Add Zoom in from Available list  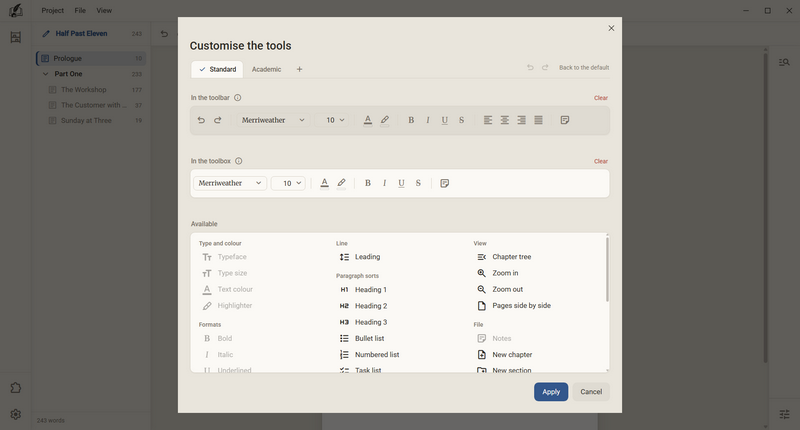coord(497,273)
